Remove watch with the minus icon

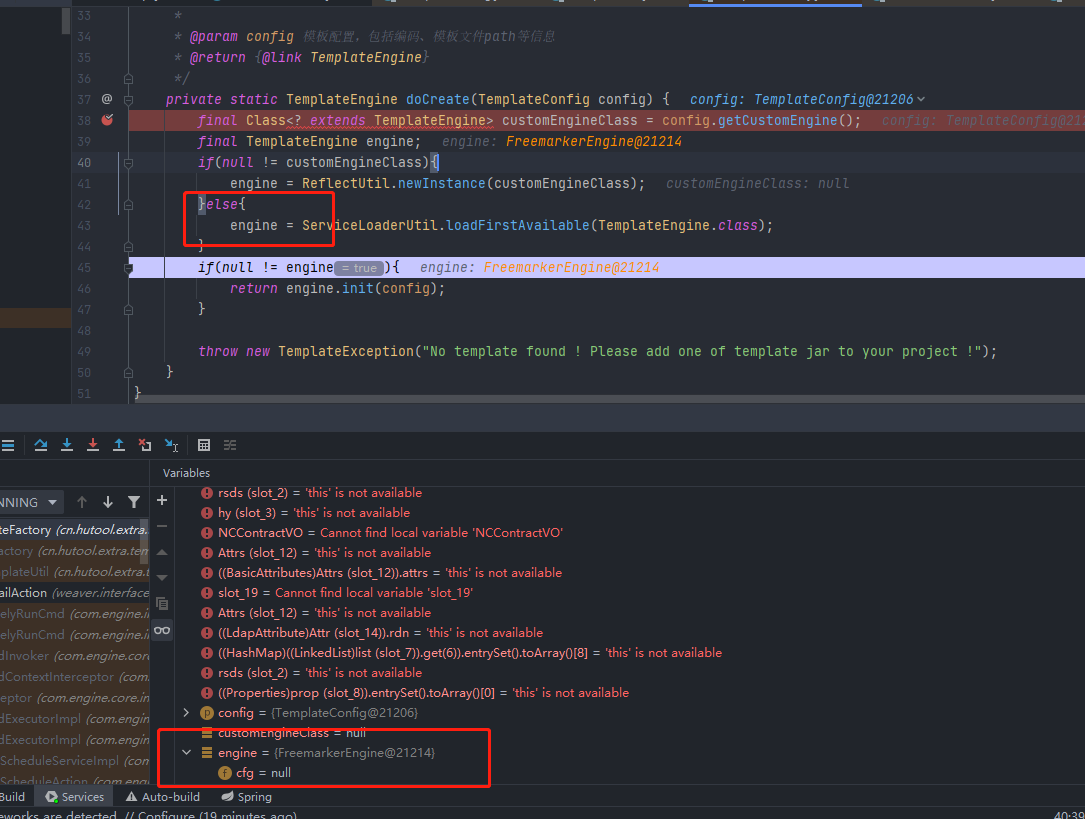(x=162, y=526)
